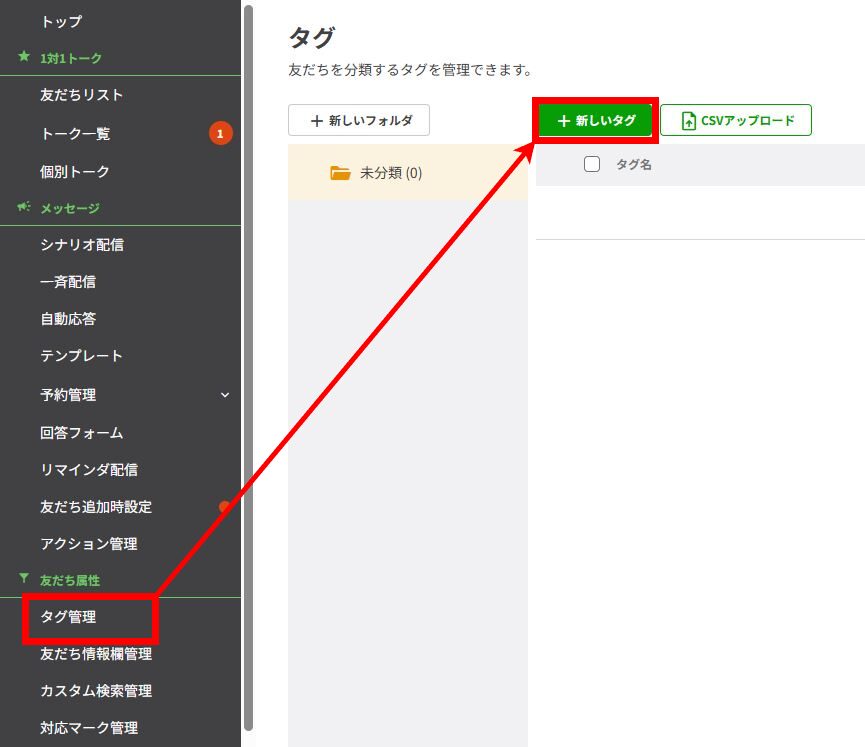Click the plus icon on 新しいタグ

(563, 121)
